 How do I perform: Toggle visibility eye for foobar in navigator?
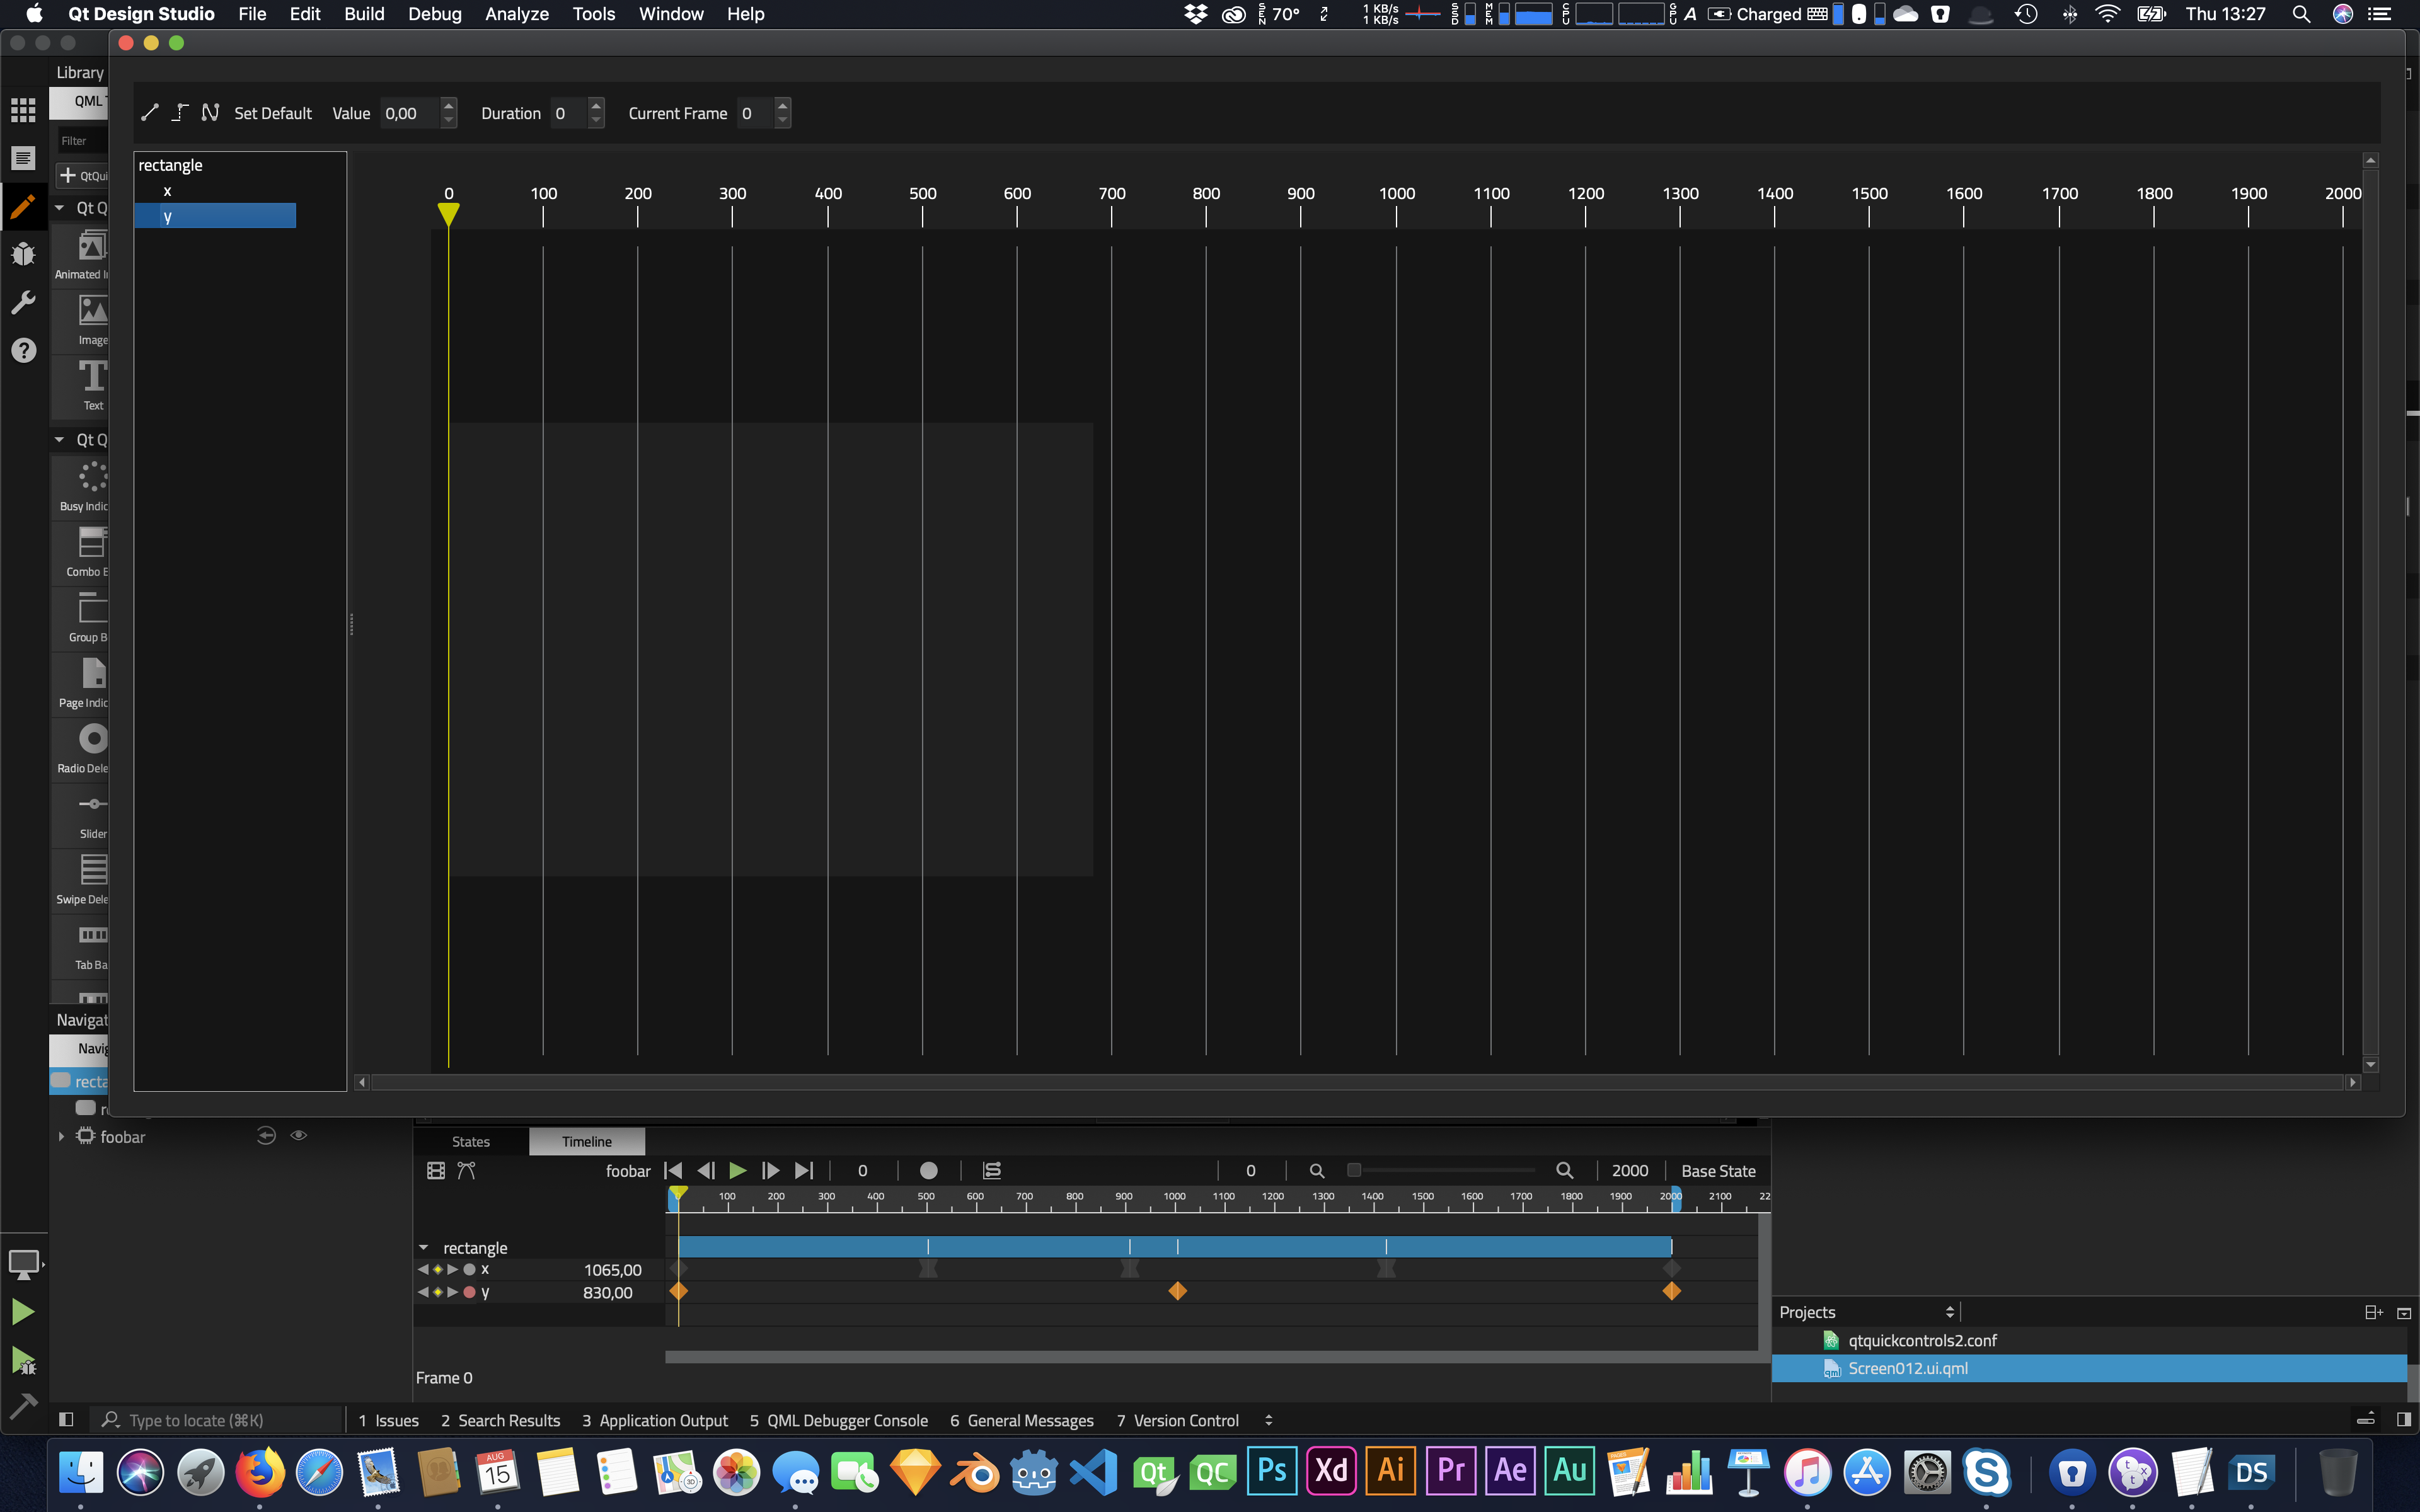(x=298, y=1136)
